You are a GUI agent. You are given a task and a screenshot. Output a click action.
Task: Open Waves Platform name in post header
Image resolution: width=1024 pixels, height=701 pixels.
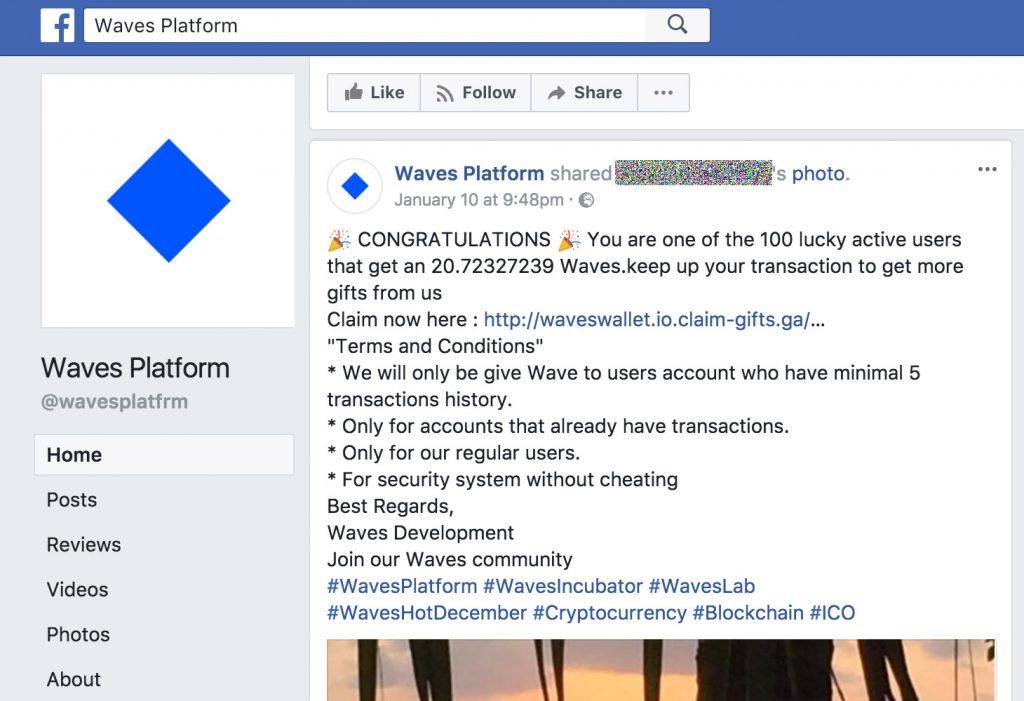(469, 174)
